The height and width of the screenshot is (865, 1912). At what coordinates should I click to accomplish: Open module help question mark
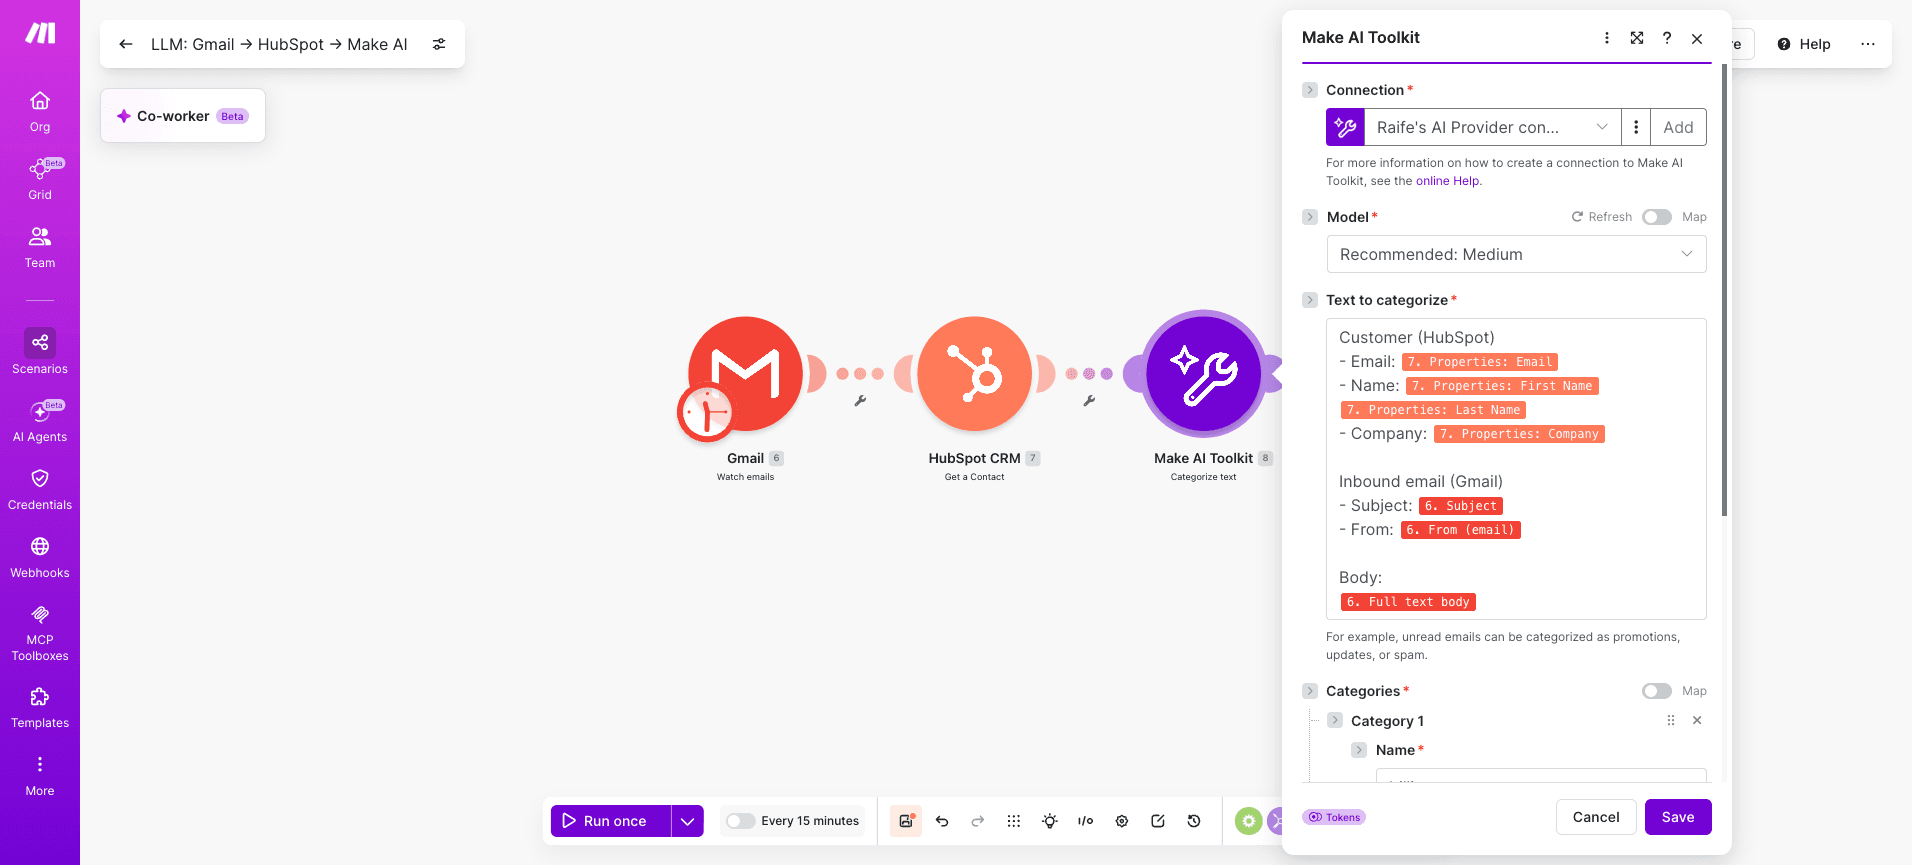(1667, 38)
